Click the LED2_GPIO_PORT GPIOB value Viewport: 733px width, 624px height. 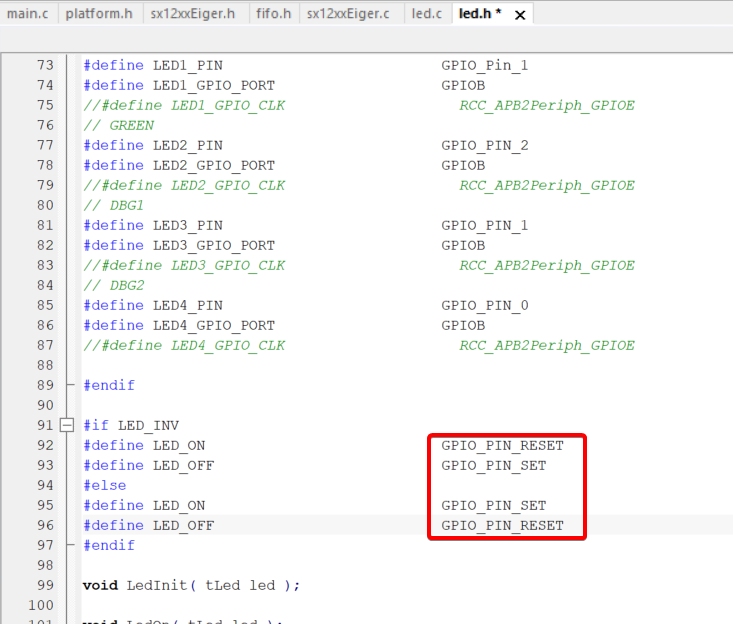pyautogui.click(x=463, y=165)
